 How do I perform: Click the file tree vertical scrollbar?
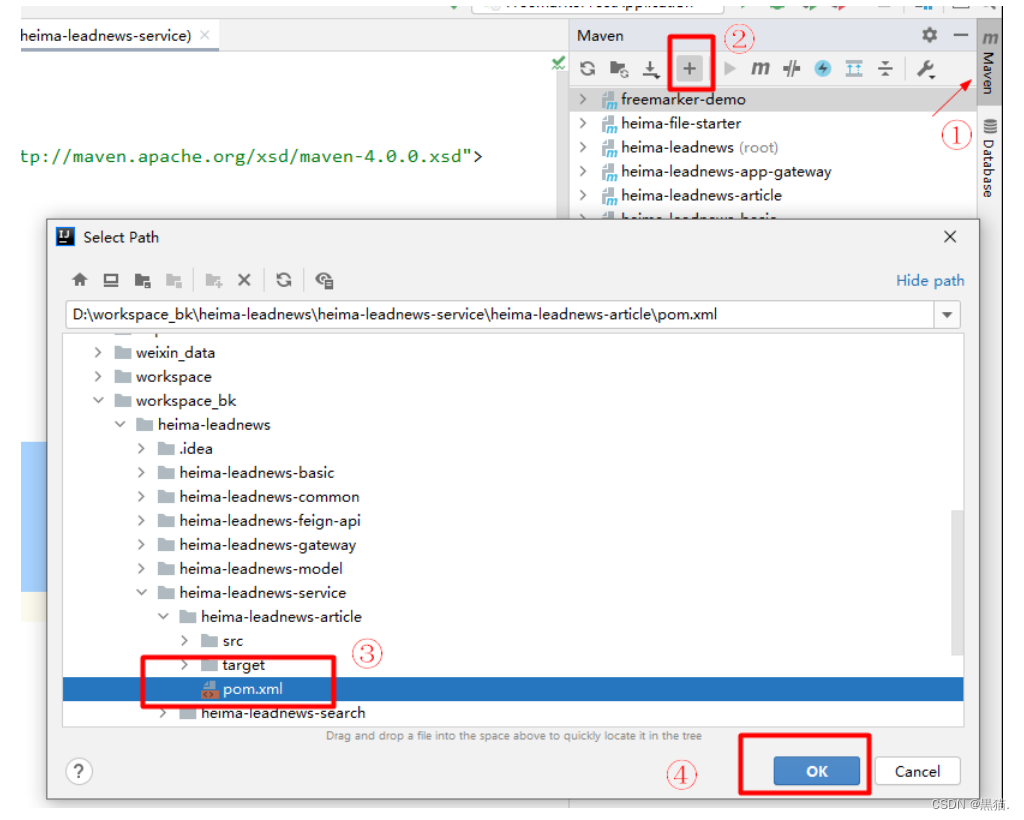click(x=957, y=581)
